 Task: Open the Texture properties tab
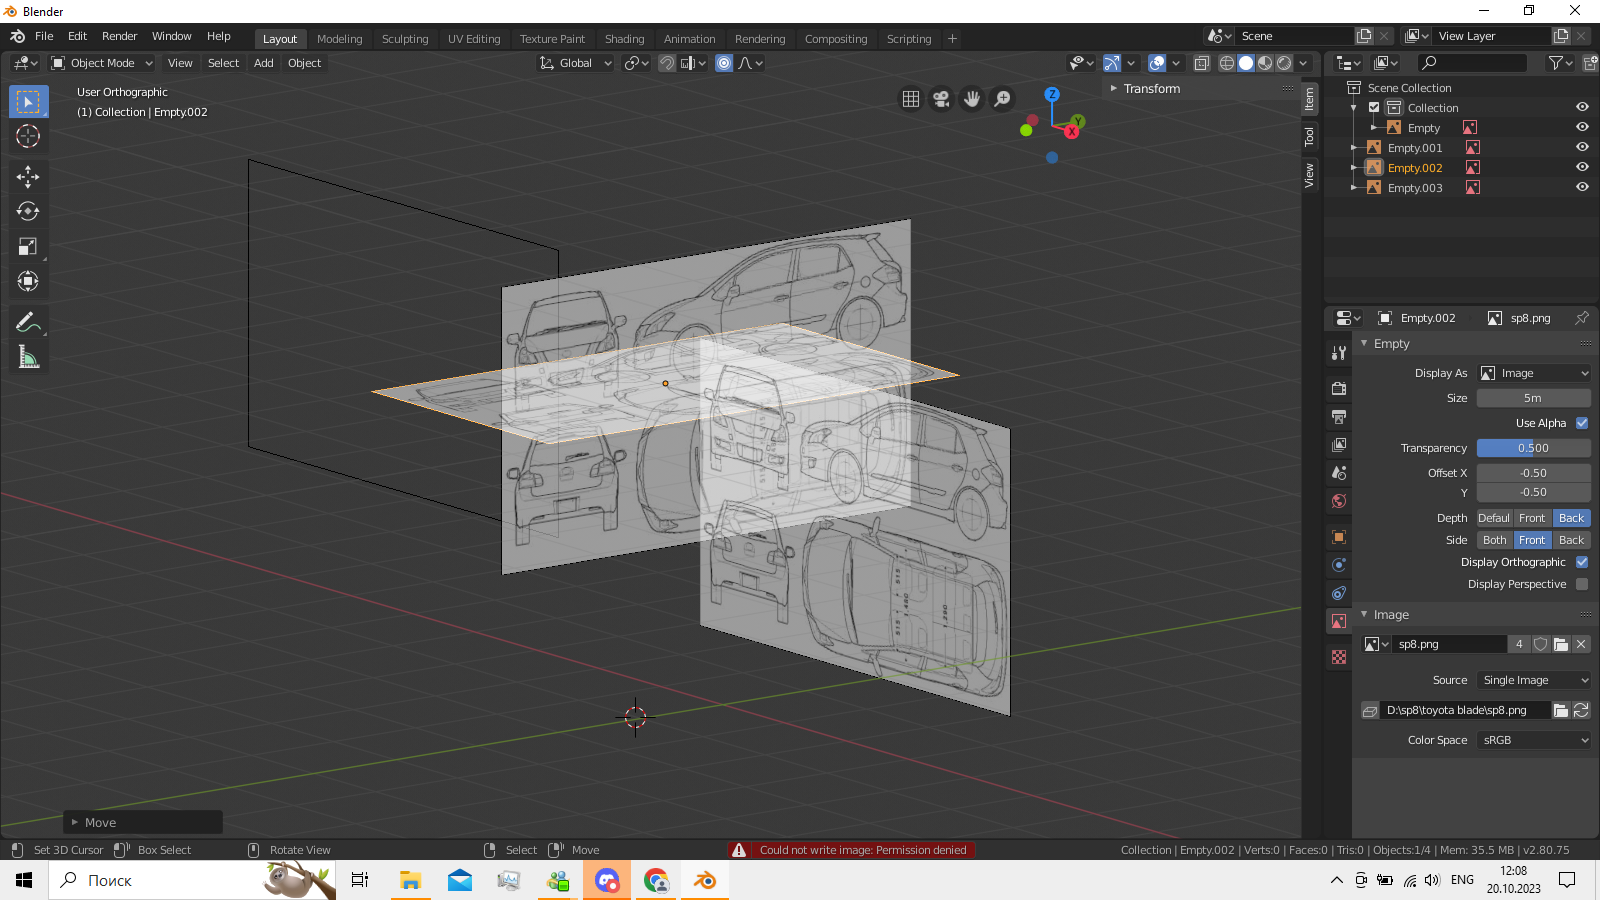pos(1339,657)
